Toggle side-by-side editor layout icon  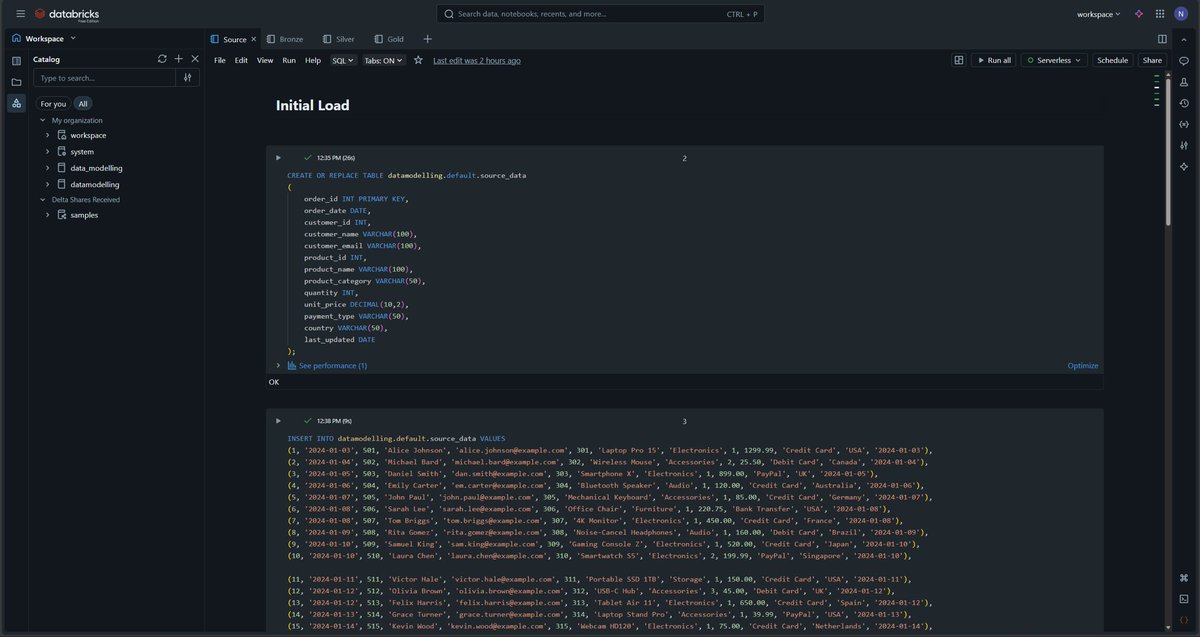[1162, 39]
